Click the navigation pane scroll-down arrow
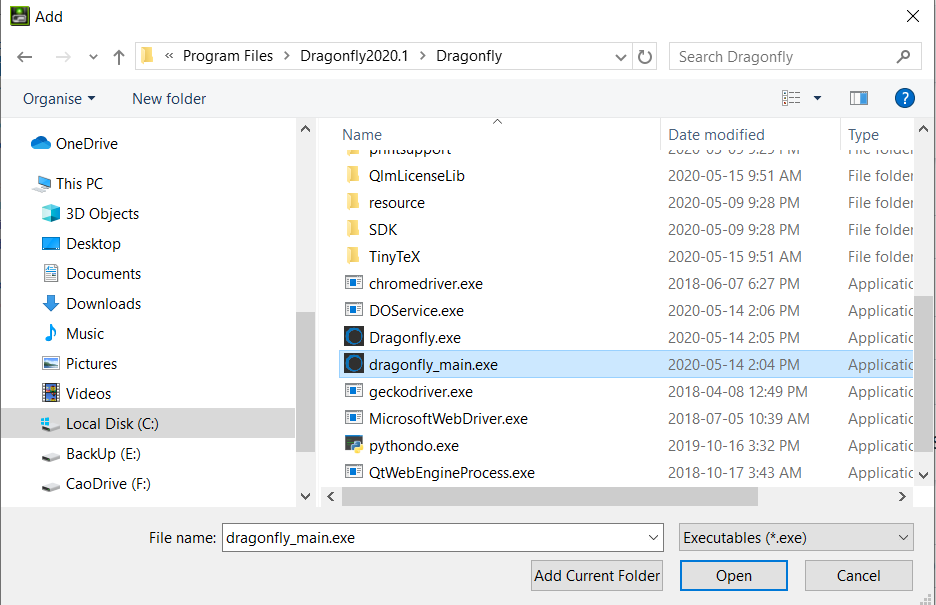Screen dimensions: 936x605 [x=306, y=496]
